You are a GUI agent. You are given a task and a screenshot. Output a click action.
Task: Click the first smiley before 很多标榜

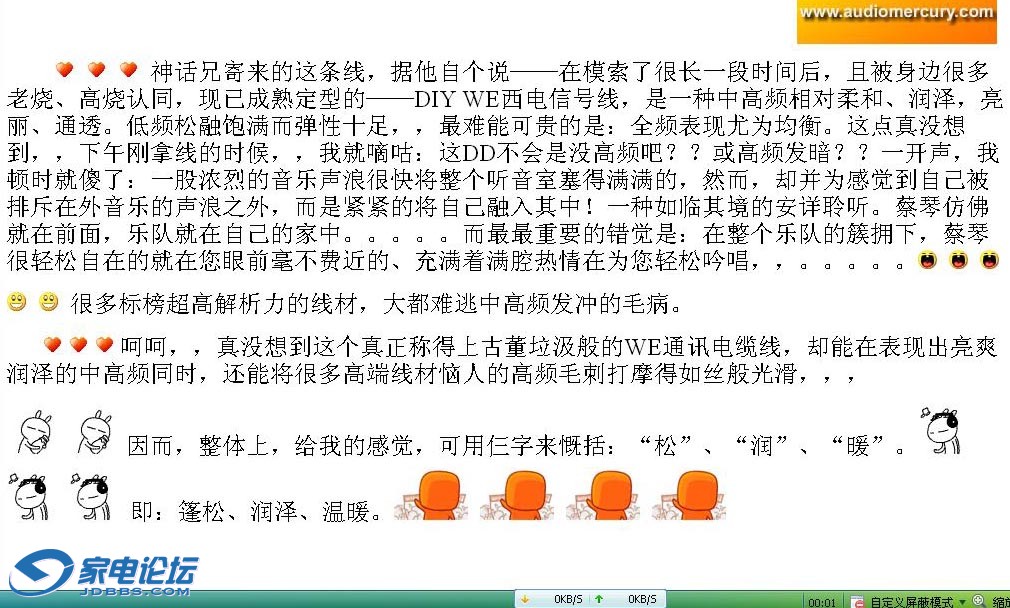click(x=16, y=301)
